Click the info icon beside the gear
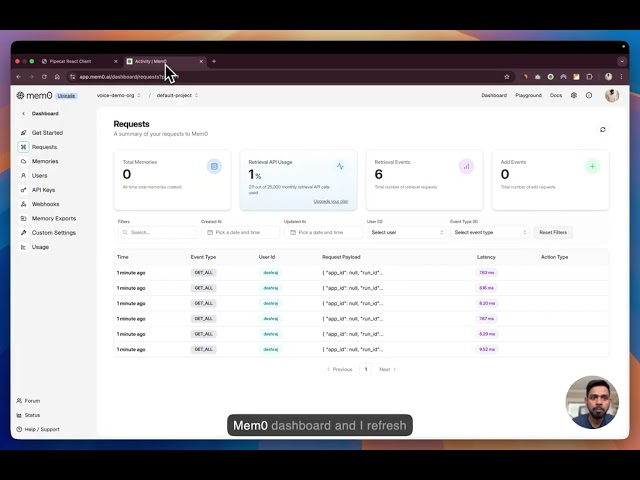Image resolution: width=640 pixels, height=480 pixels. (x=589, y=95)
